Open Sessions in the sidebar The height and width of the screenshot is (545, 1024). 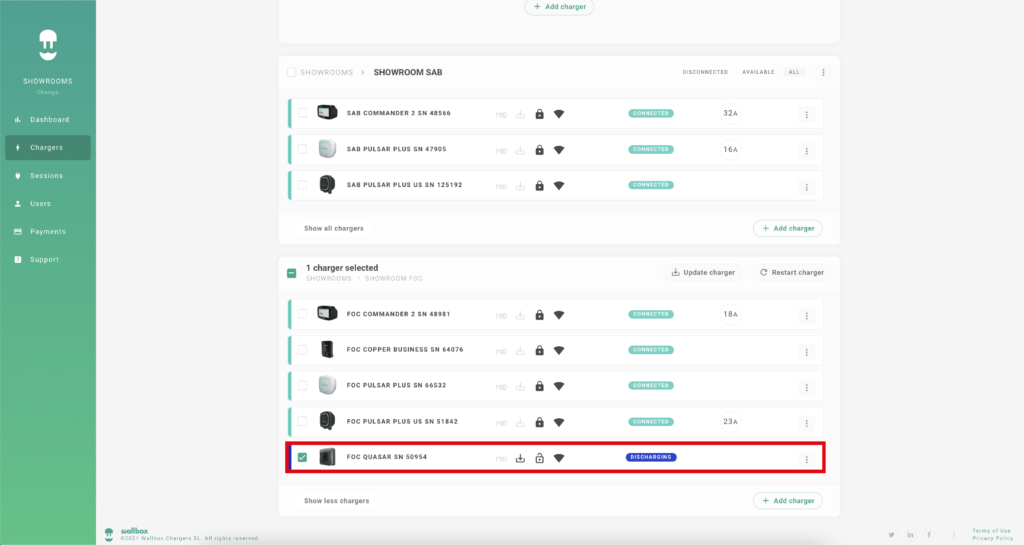coord(48,176)
